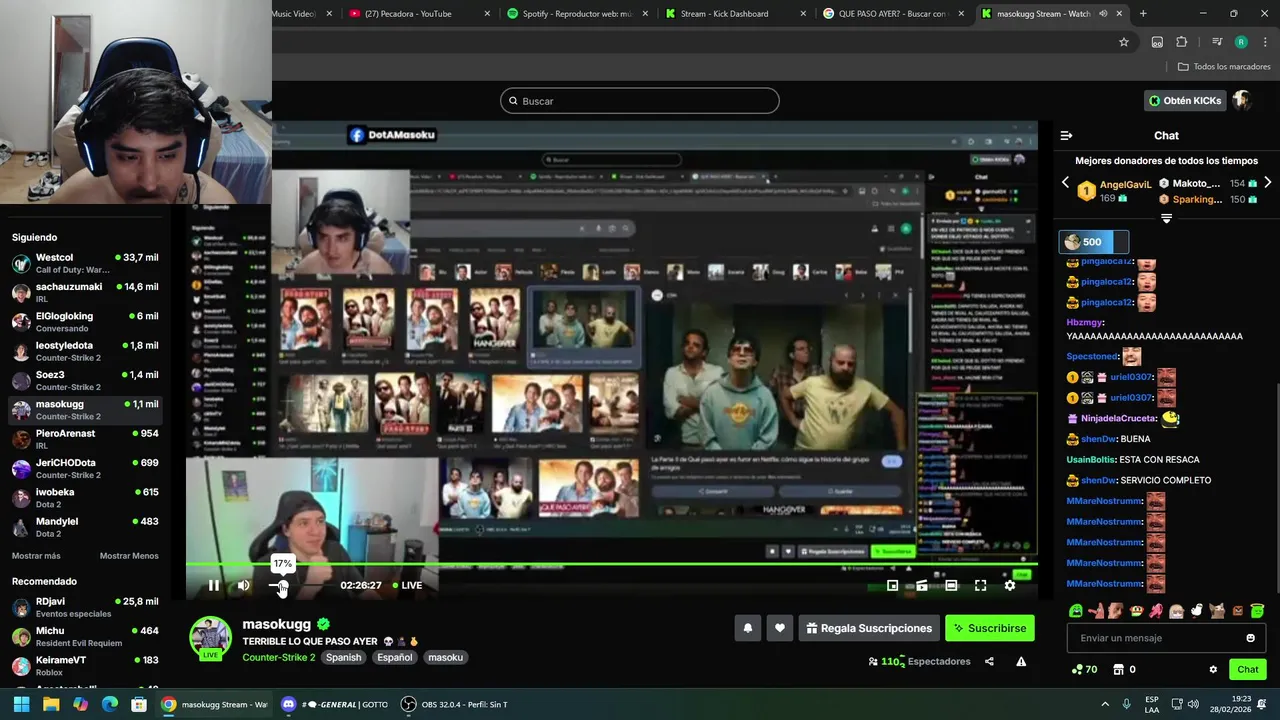Open Soez3 channel in sidebar

click(x=85, y=380)
